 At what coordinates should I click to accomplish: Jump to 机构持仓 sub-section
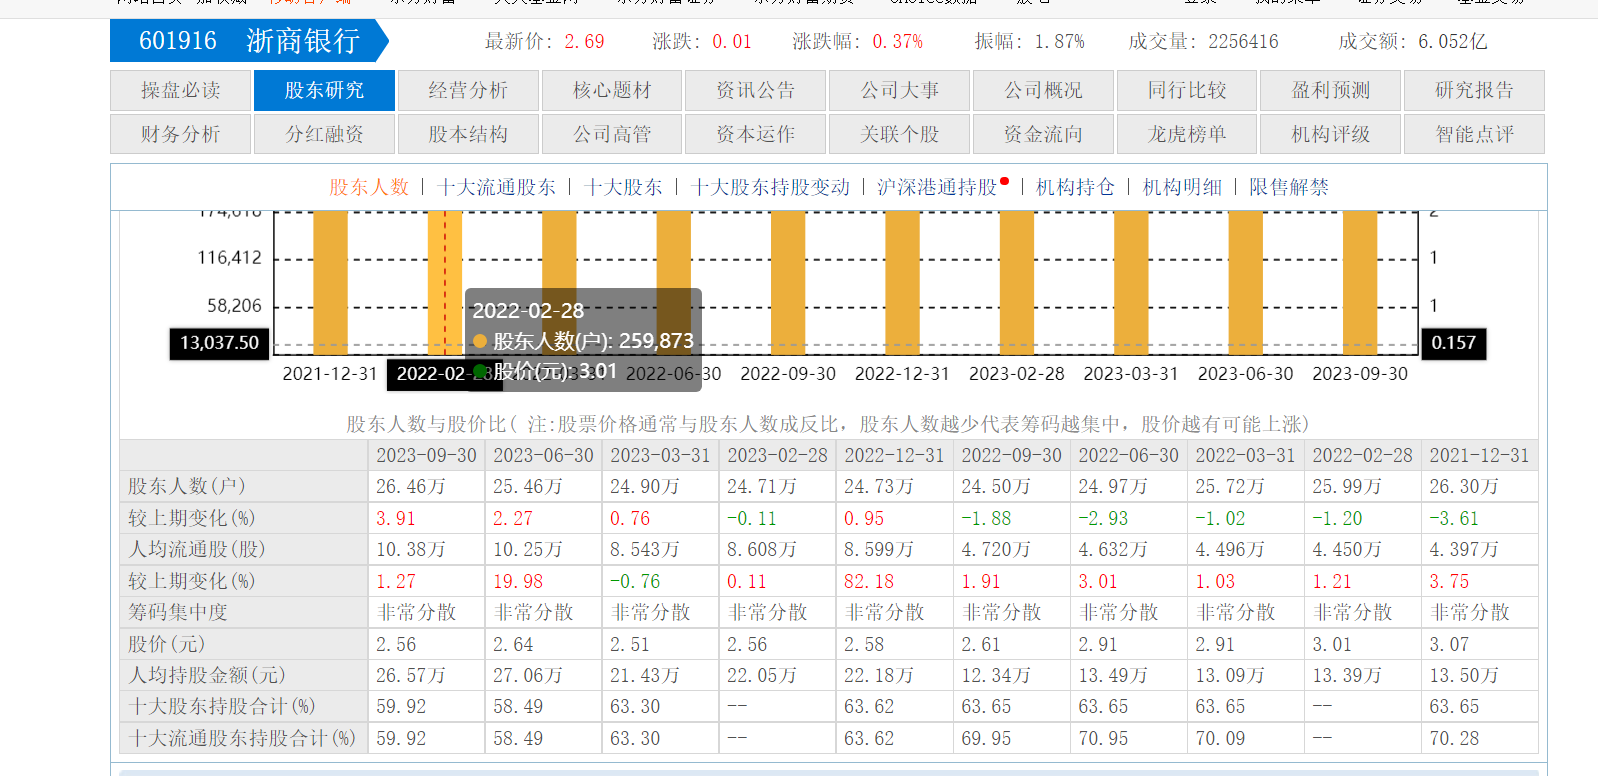pyautogui.click(x=1075, y=187)
